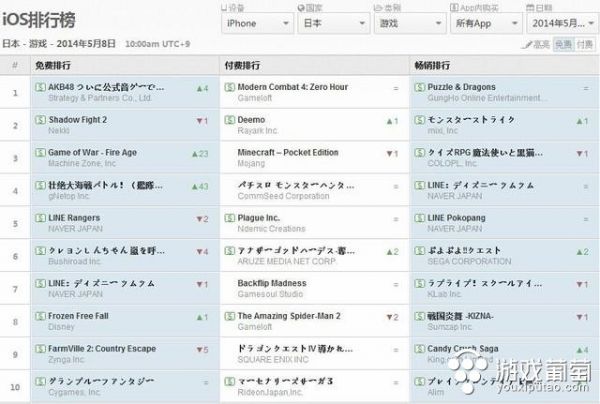The height and width of the screenshot is (404, 600).
Task: Open Modern Combat 4: Zero Hour
Action: [293, 87]
